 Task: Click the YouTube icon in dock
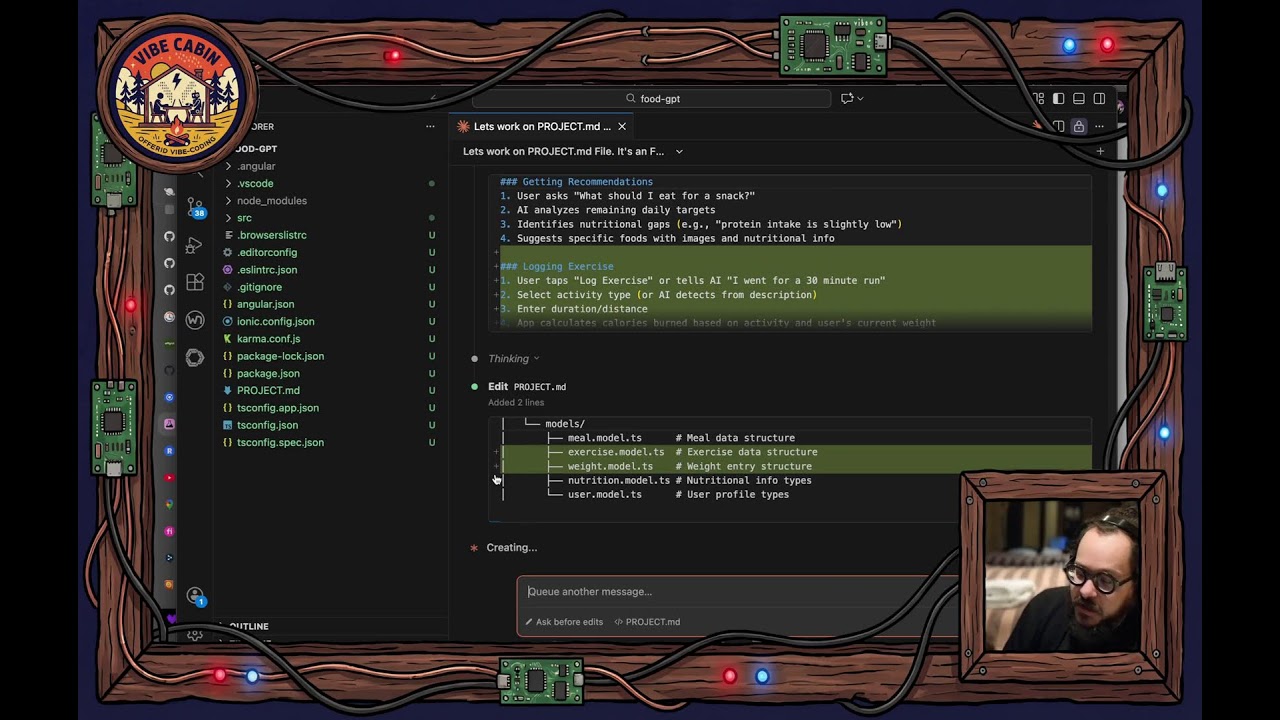point(169,477)
